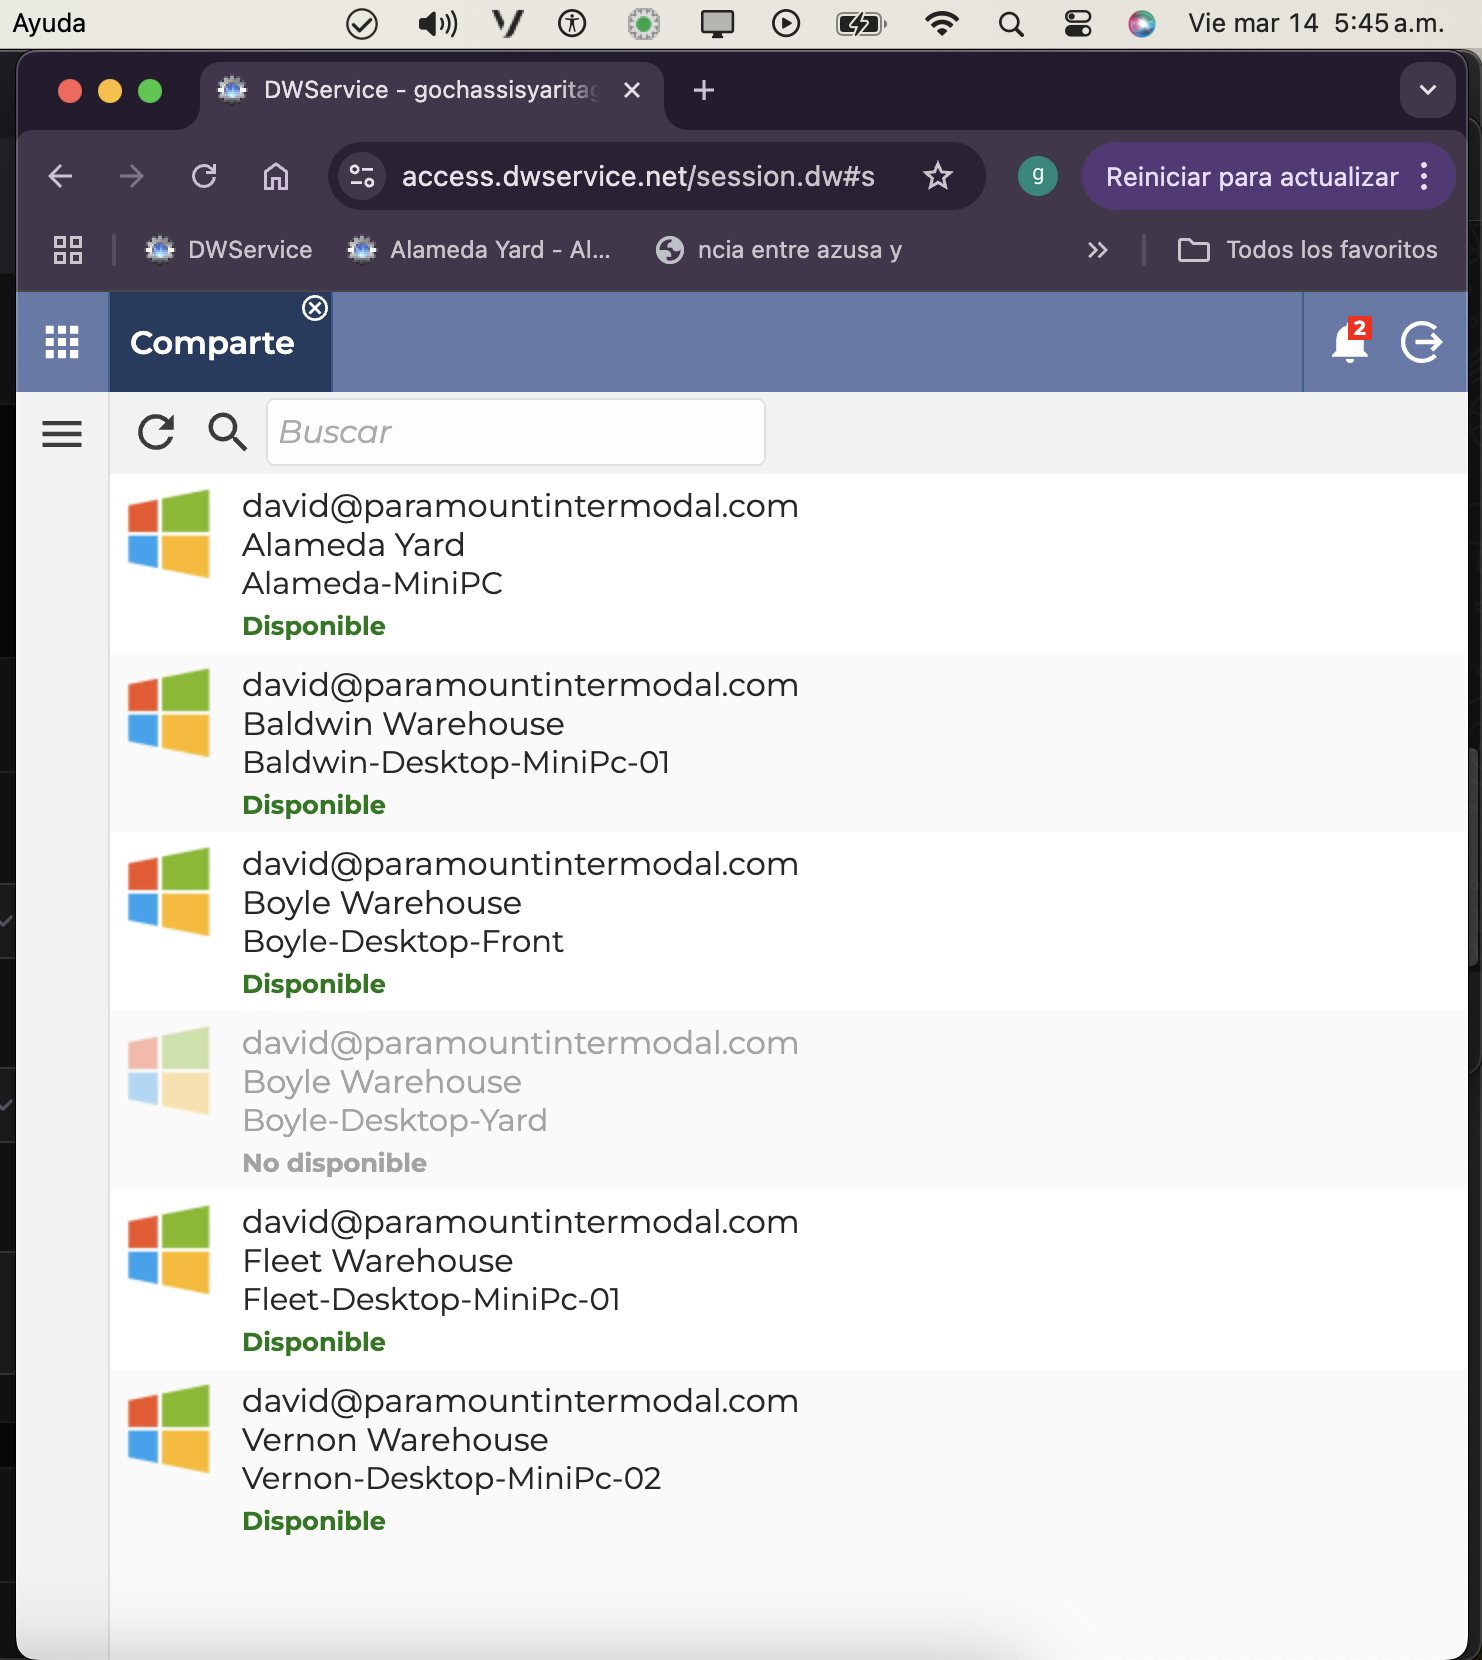The image size is (1482, 1660).
Task: Expand hidden bookmarks chevron
Action: (x=1098, y=250)
